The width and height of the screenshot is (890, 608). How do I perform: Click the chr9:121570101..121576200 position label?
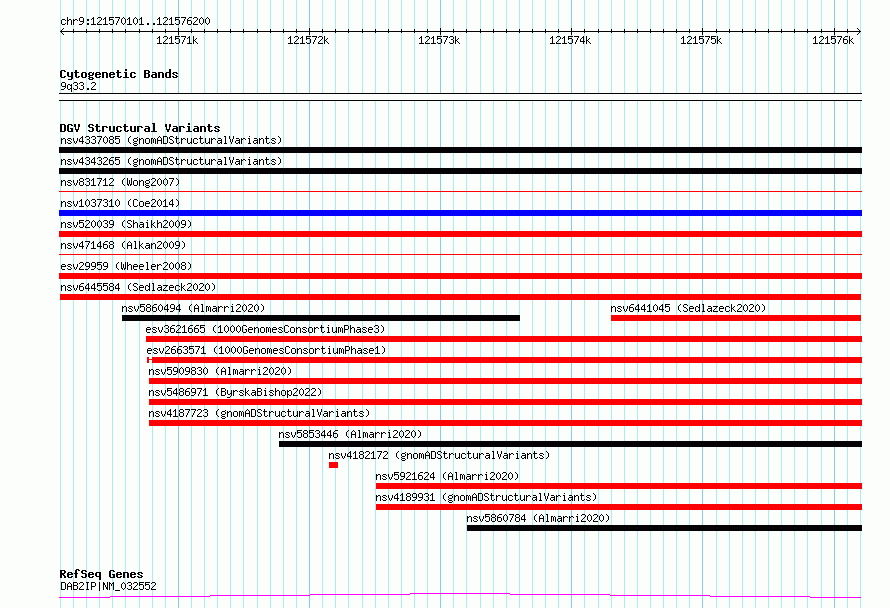(x=135, y=22)
